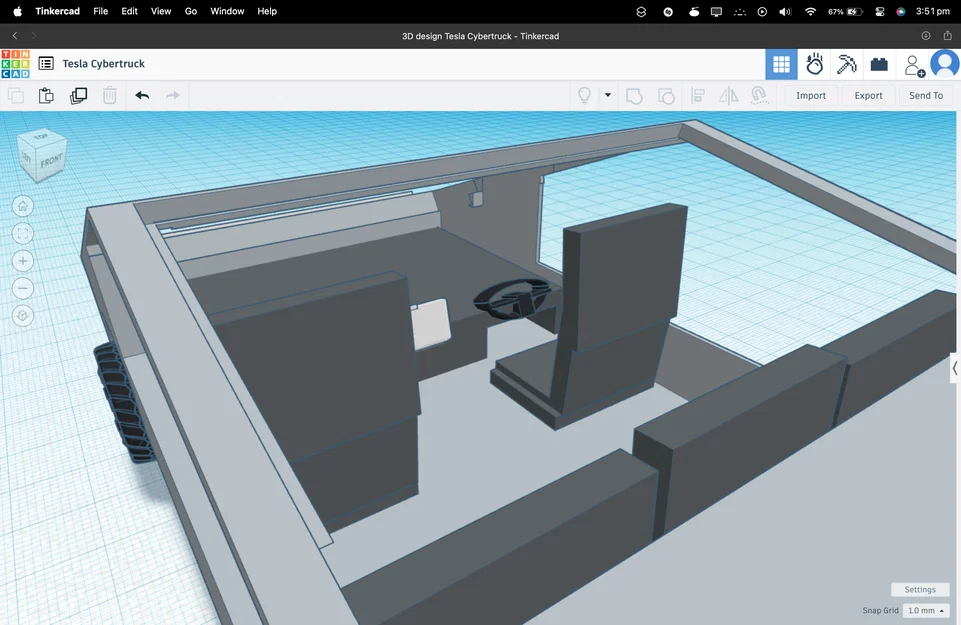Toggle Show all lightbulb icon

585,96
